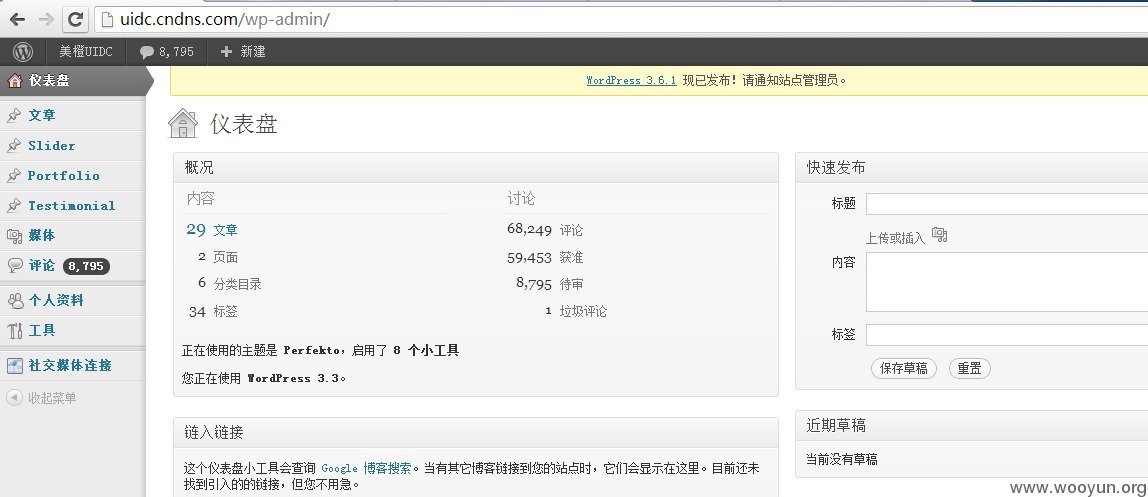Click the 概况 panel header

coord(476,168)
